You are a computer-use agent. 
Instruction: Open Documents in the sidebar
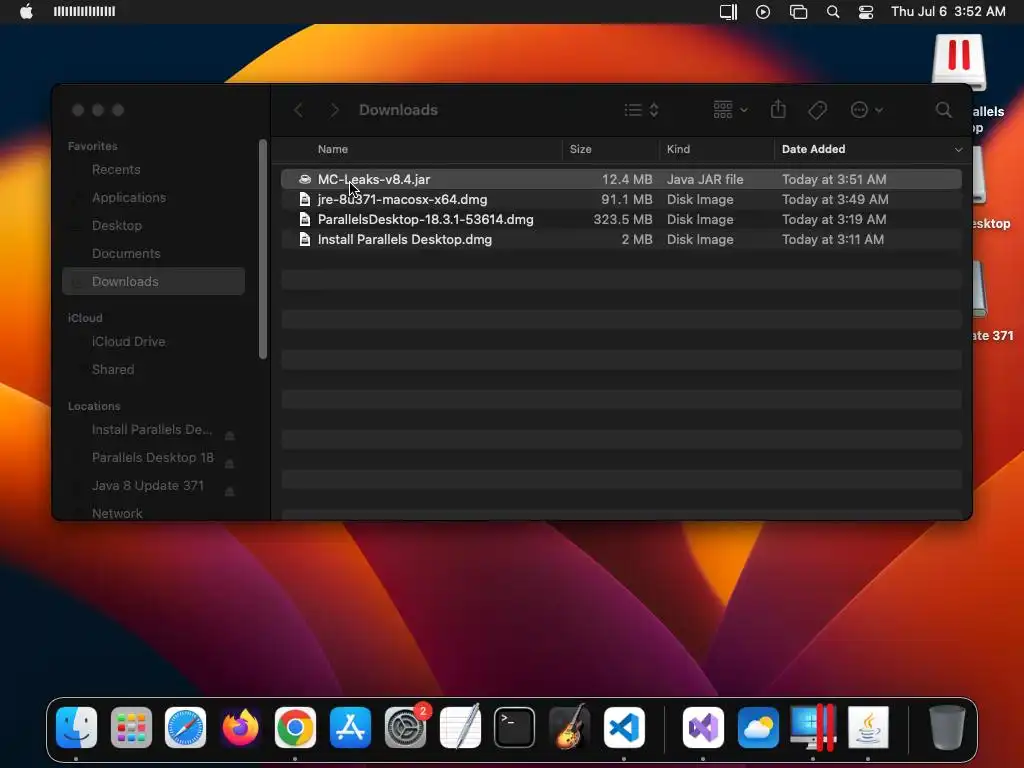point(126,253)
